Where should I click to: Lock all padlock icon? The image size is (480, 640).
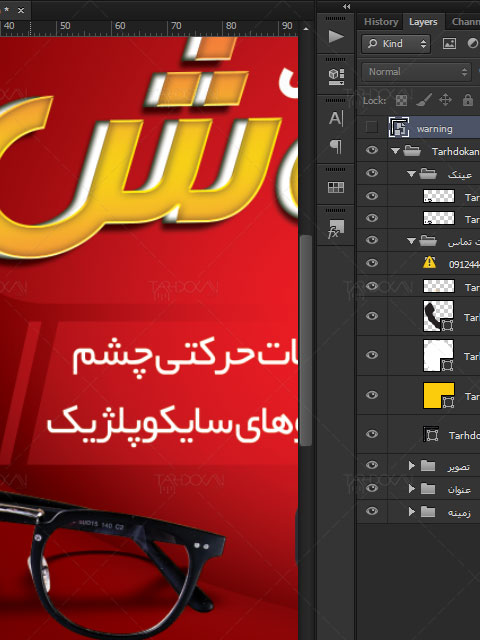click(x=468, y=100)
